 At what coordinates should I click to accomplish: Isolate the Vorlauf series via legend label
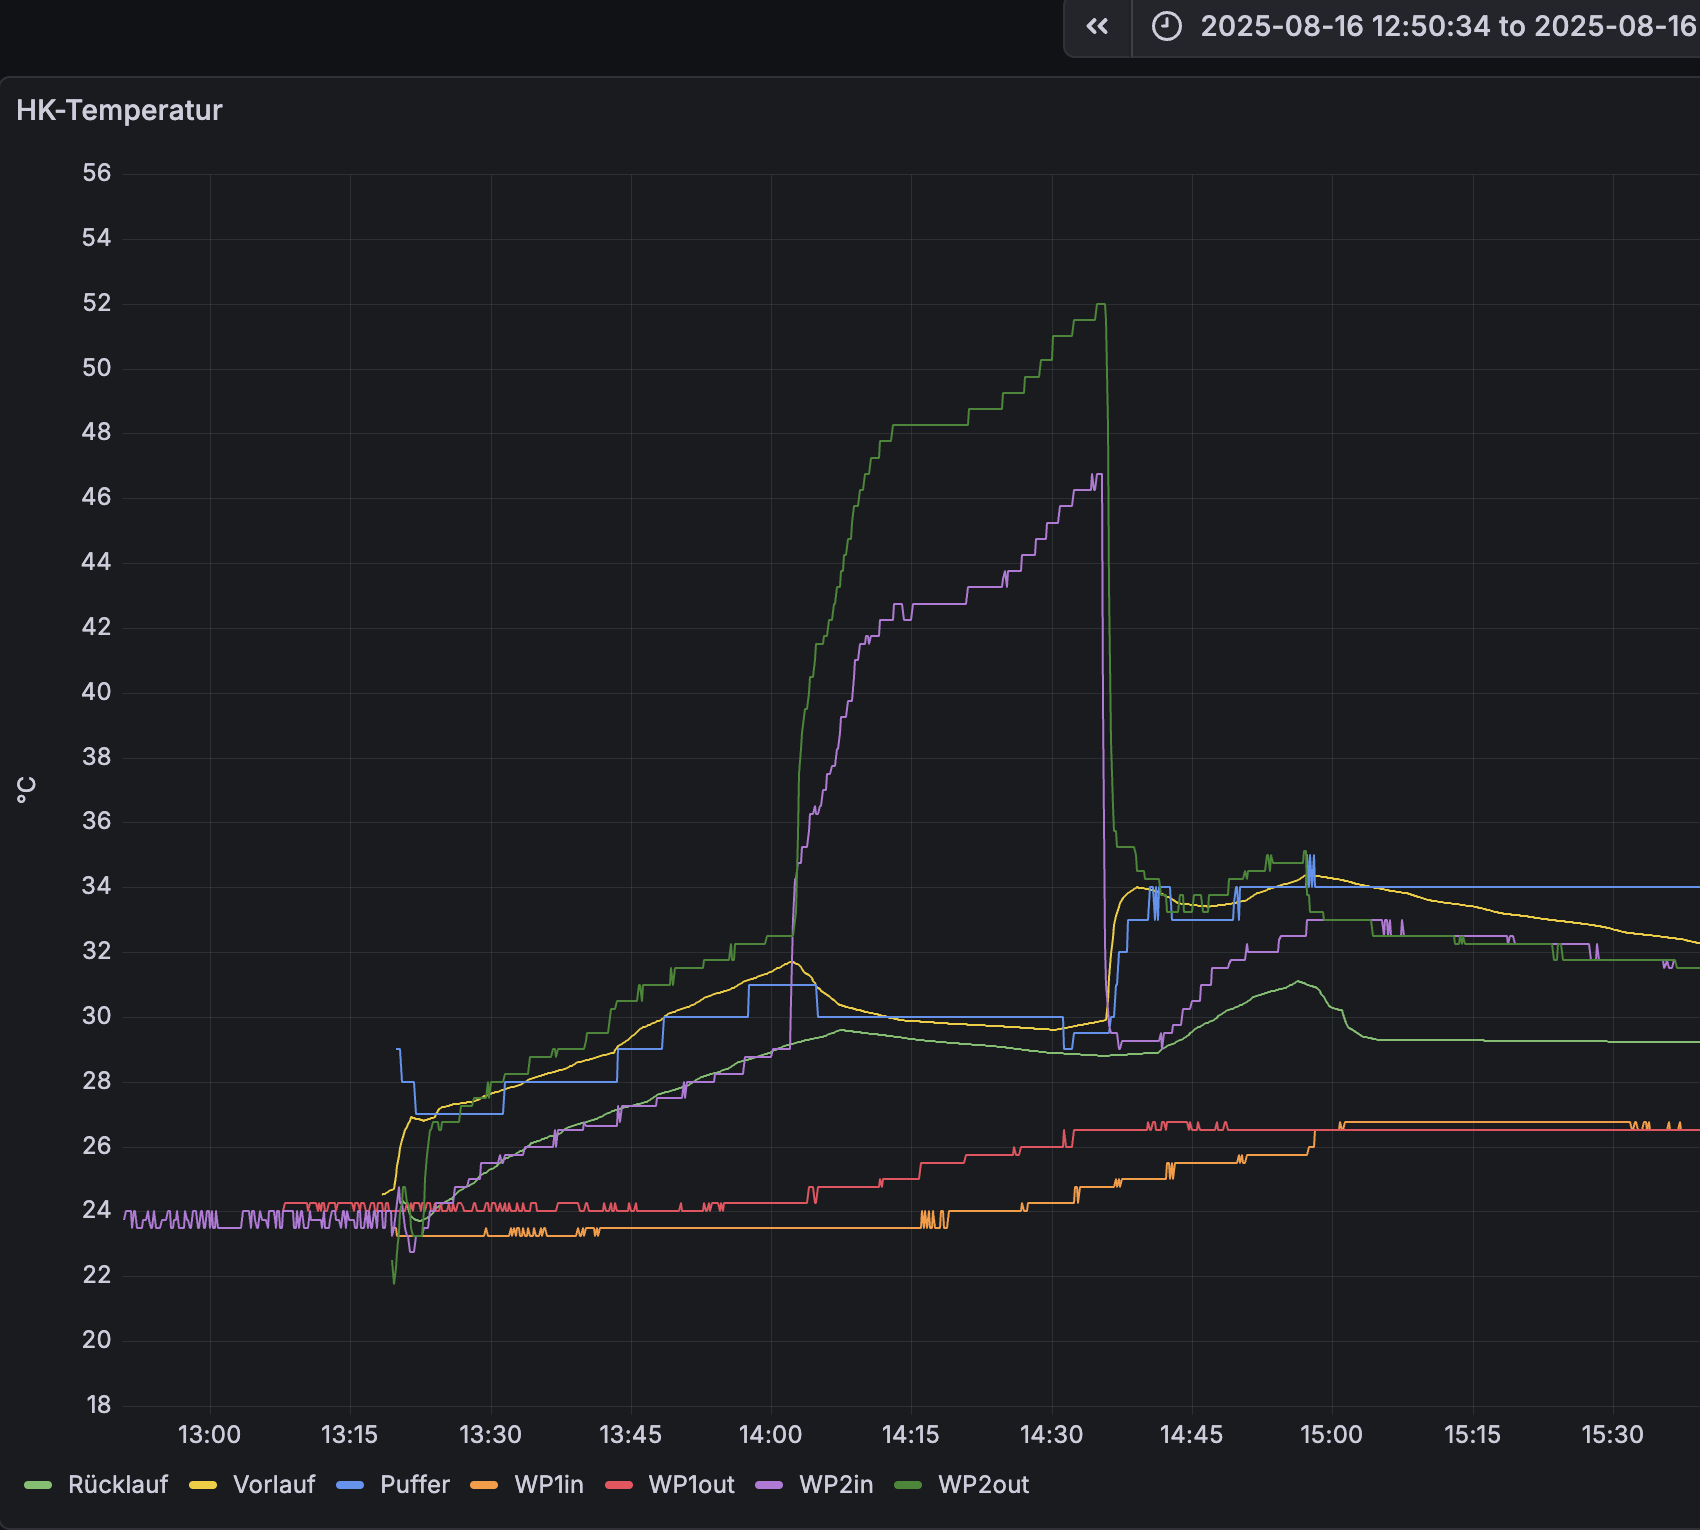click(x=273, y=1485)
